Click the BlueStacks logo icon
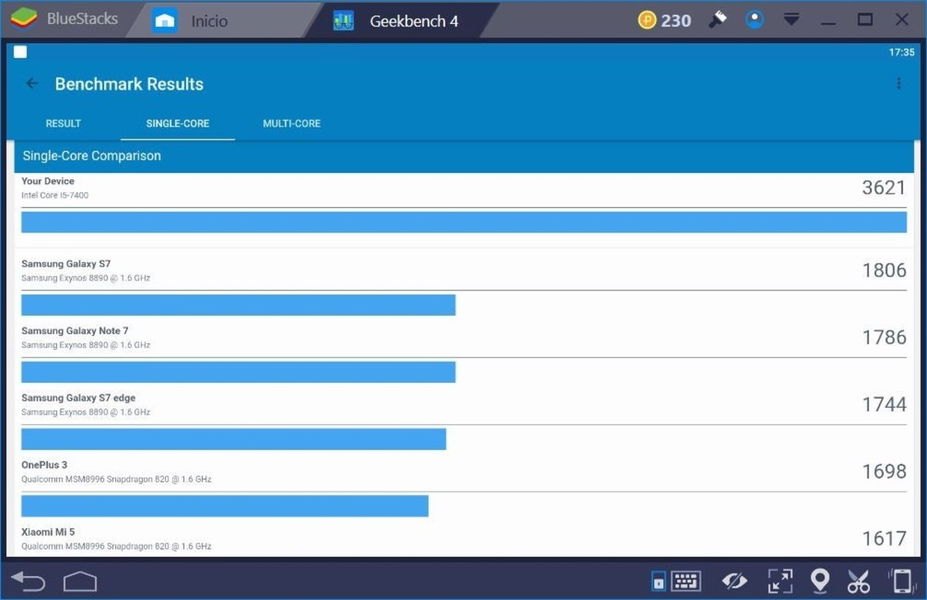927x600 pixels. click(24, 19)
